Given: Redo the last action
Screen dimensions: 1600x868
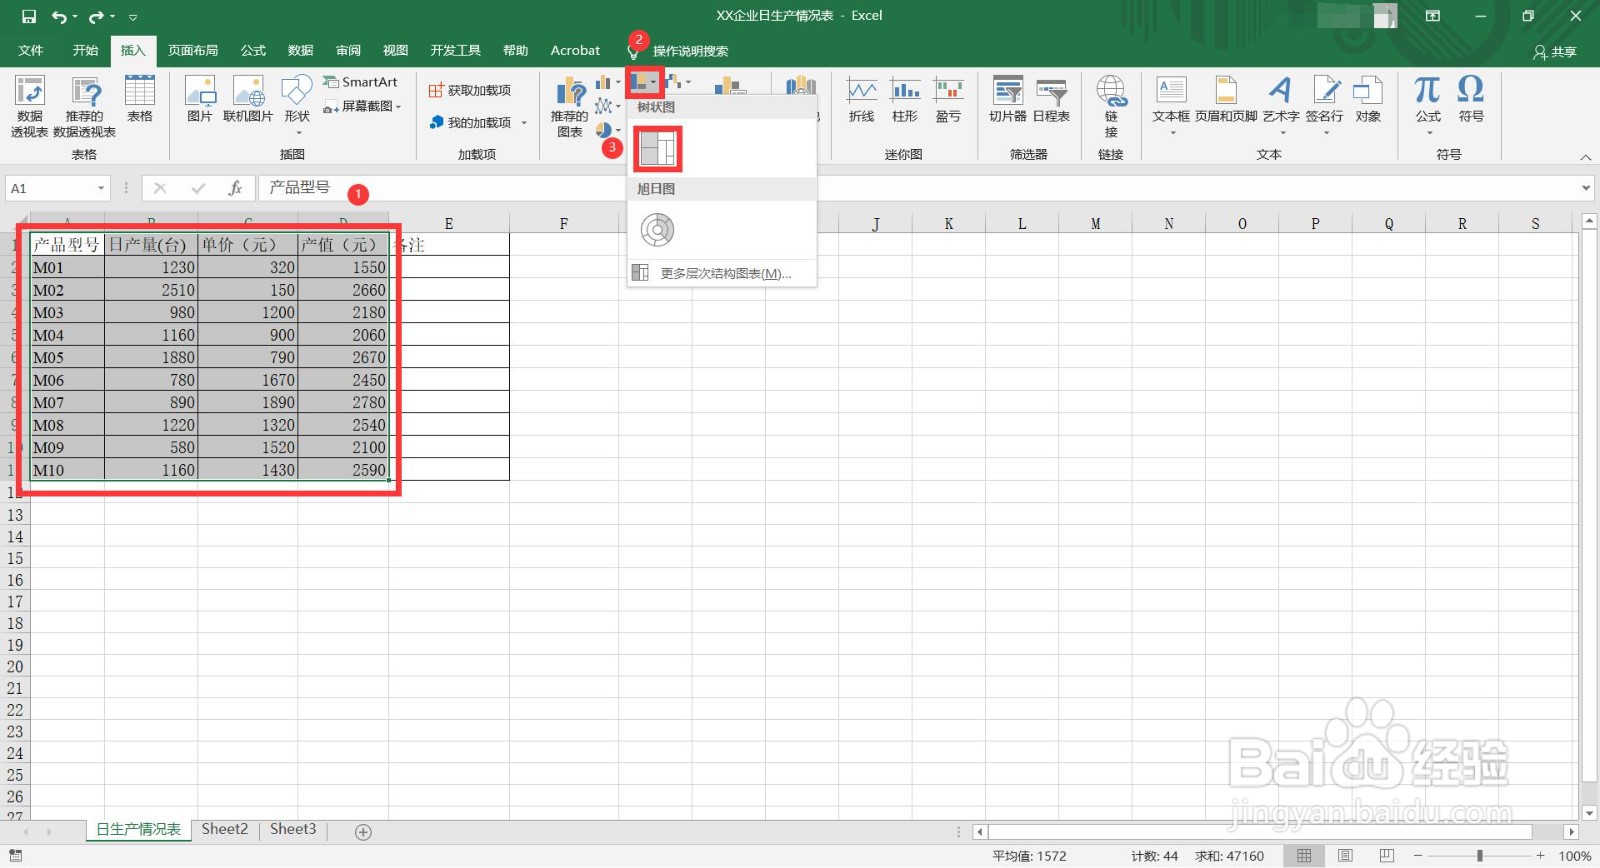Looking at the screenshot, I should [96, 16].
